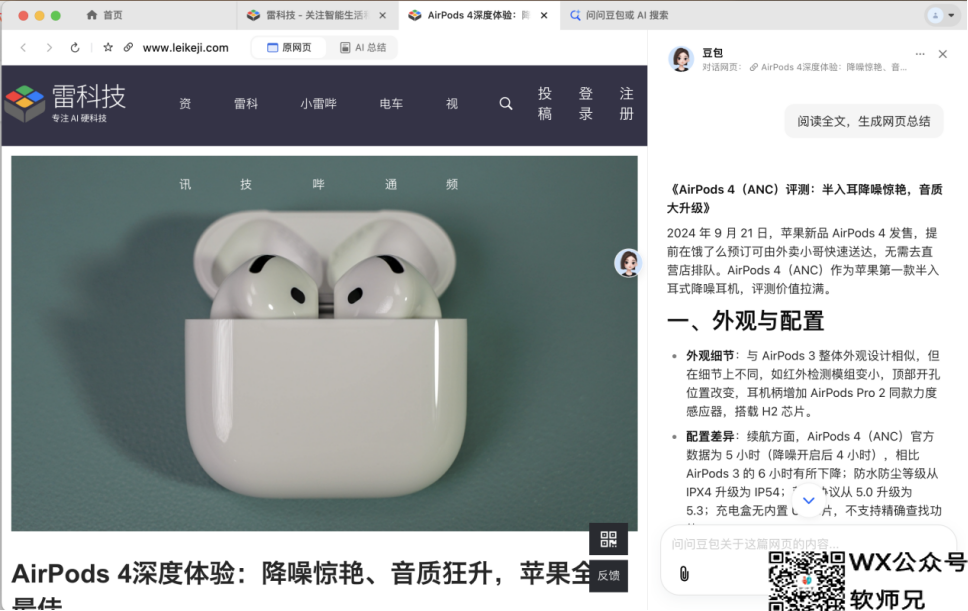Click the AirPods 4深度体验 article headline
This screenshot has height=611, width=968.
(301, 584)
